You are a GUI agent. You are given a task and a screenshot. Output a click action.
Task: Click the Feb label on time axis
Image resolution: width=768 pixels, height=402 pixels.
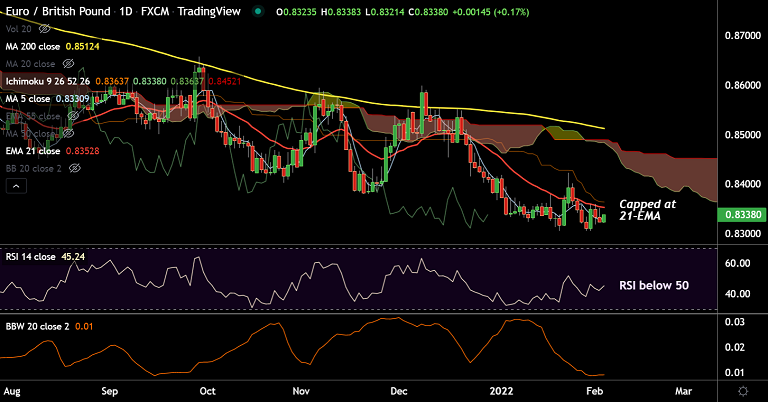pos(595,391)
